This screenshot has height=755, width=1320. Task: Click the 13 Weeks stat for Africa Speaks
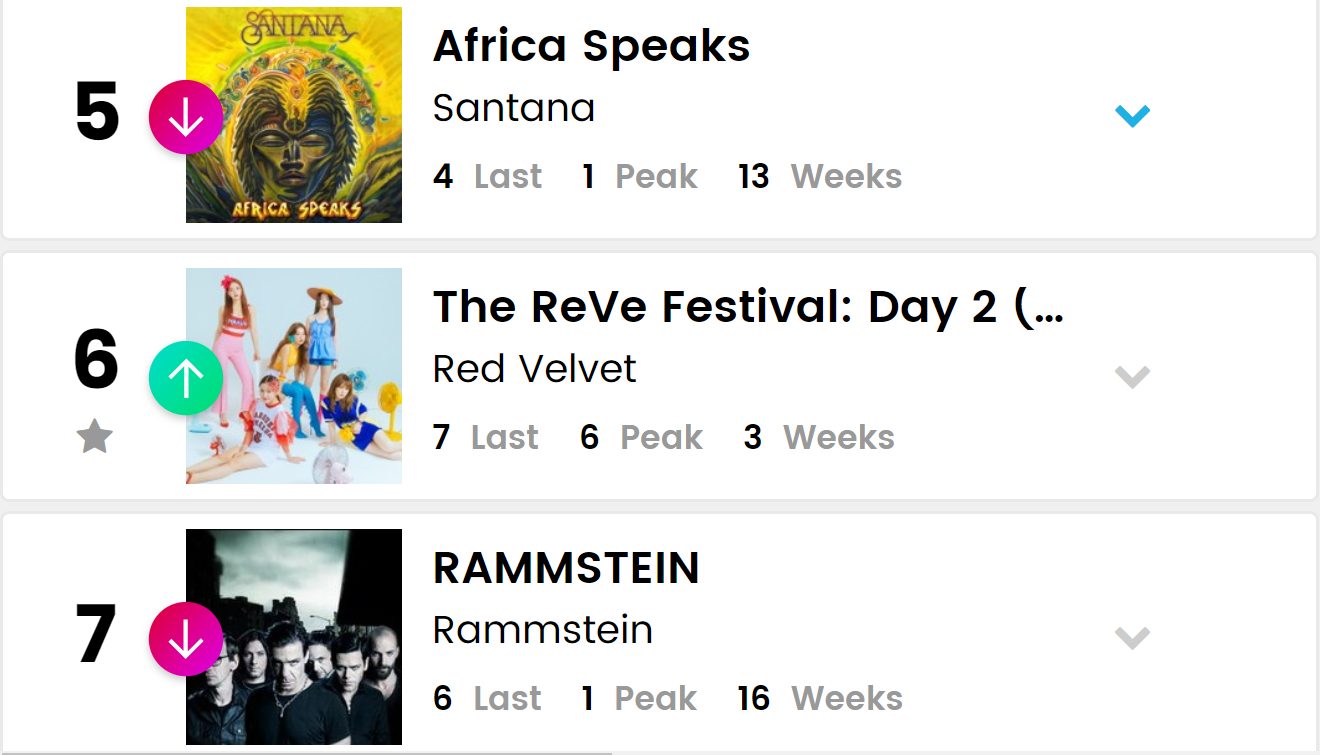[x=820, y=177]
